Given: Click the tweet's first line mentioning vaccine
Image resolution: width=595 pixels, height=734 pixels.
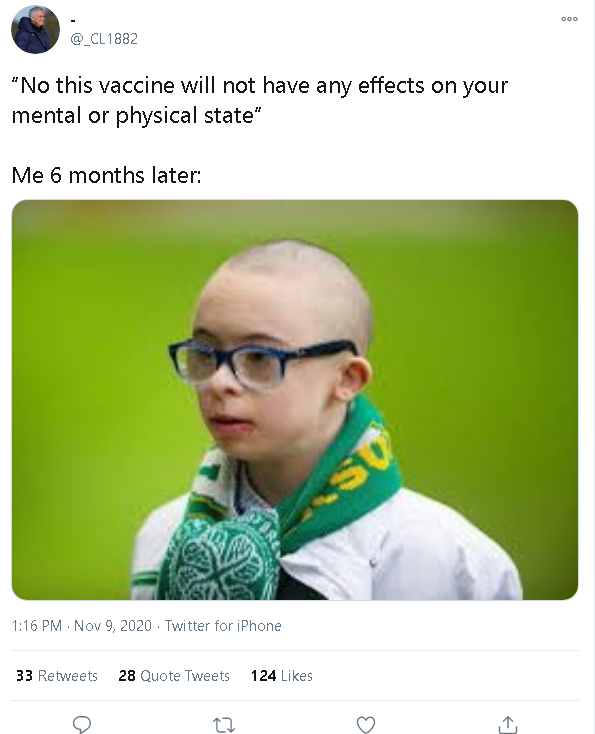Looking at the screenshot, I should tap(260, 86).
